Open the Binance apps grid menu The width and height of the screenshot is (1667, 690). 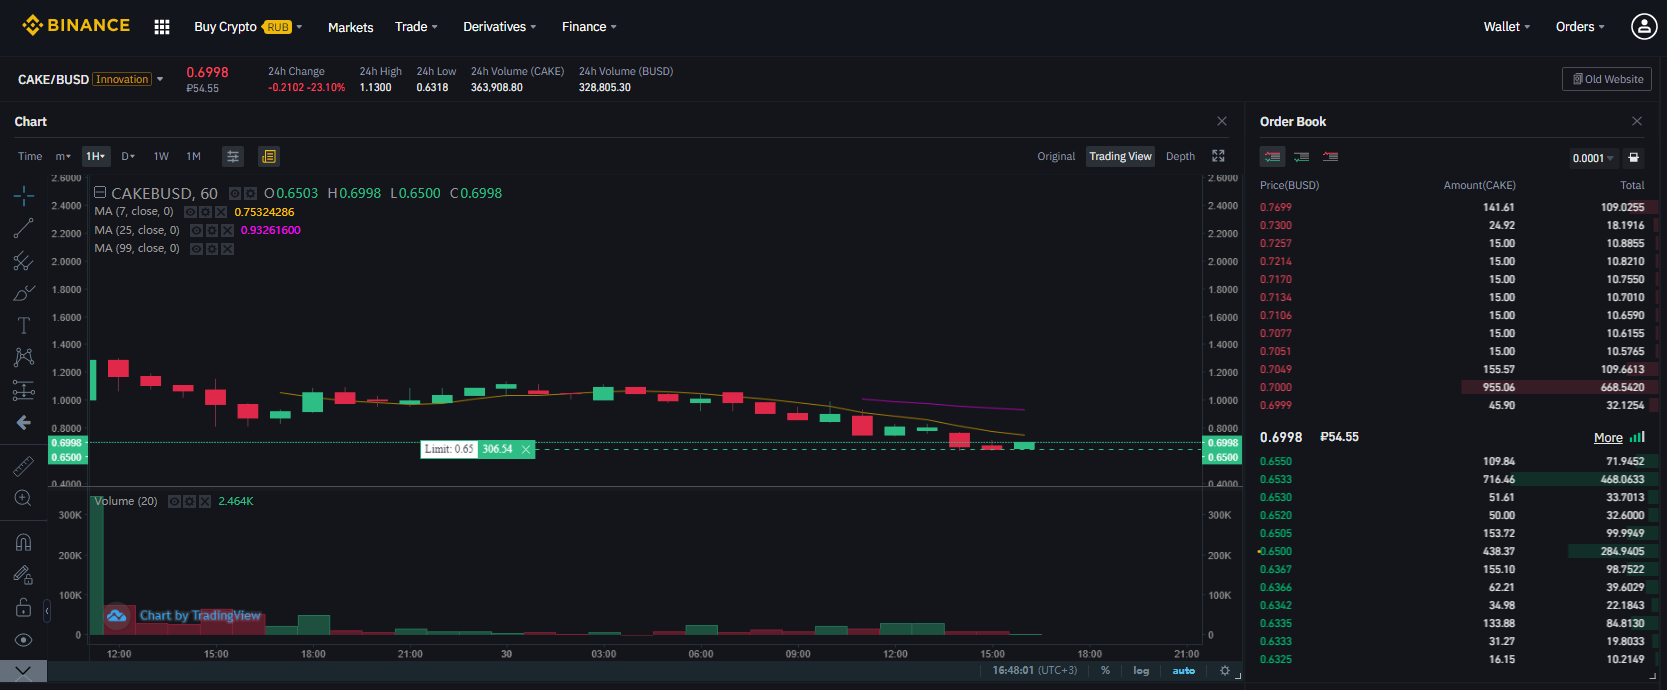point(161,27)
